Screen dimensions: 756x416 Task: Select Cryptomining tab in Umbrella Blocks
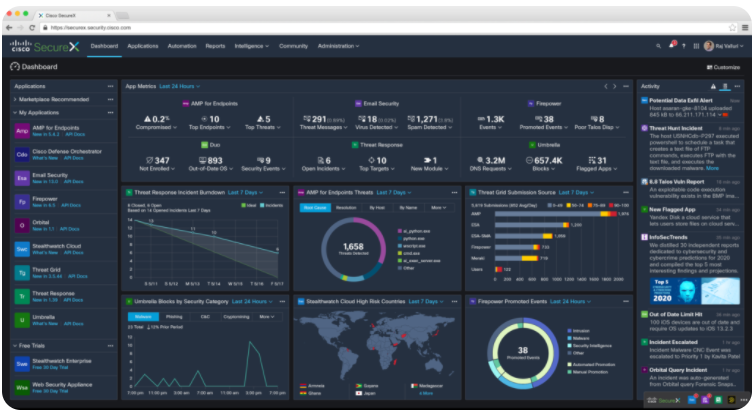(x=236, y=317)
